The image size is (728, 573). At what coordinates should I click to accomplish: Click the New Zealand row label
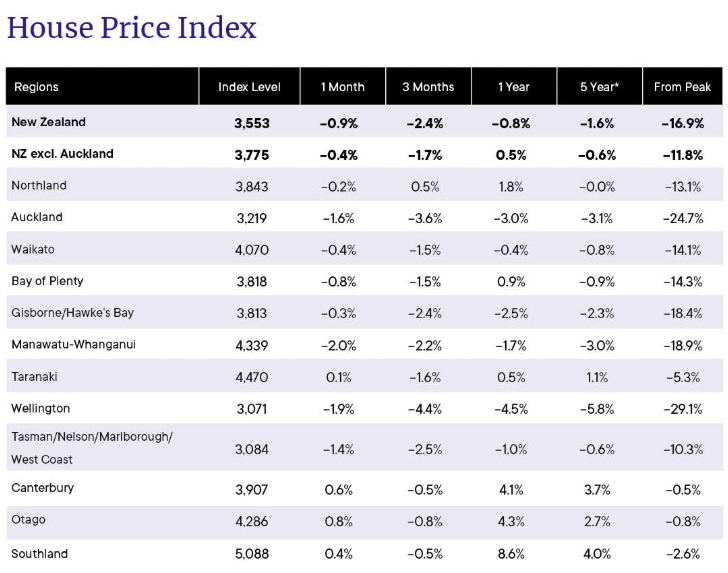[48, 122]
